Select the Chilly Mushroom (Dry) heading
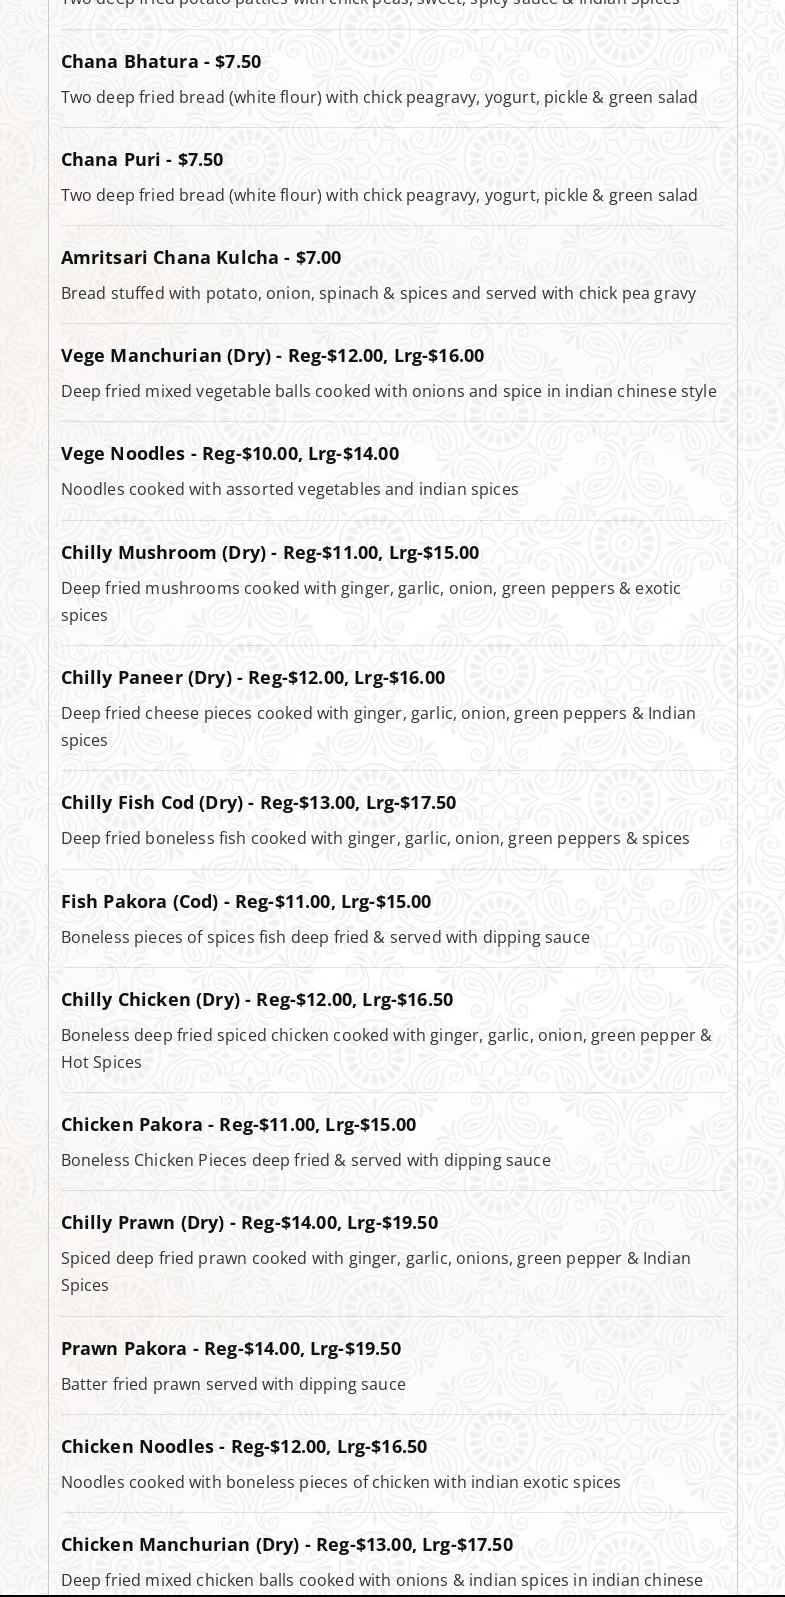 pyautogui.click(x=270, y=552)
